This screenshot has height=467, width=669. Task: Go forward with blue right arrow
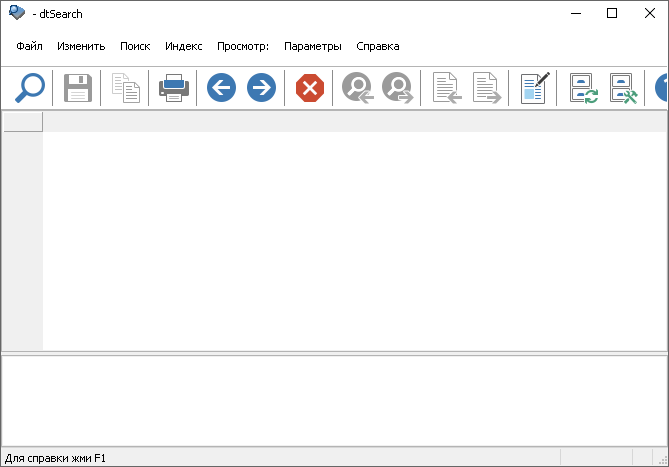coord(261,88)
